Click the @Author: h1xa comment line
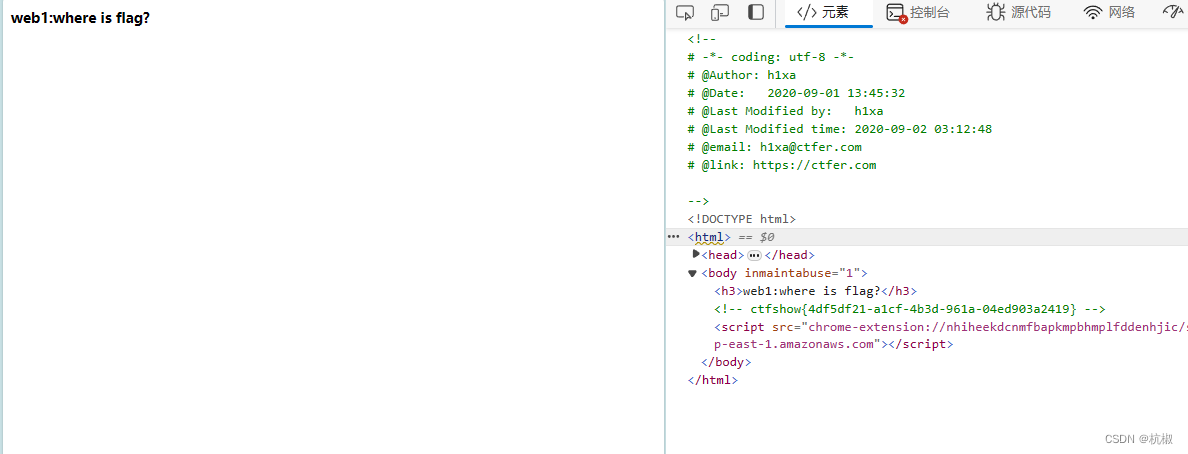 [742, 75]
